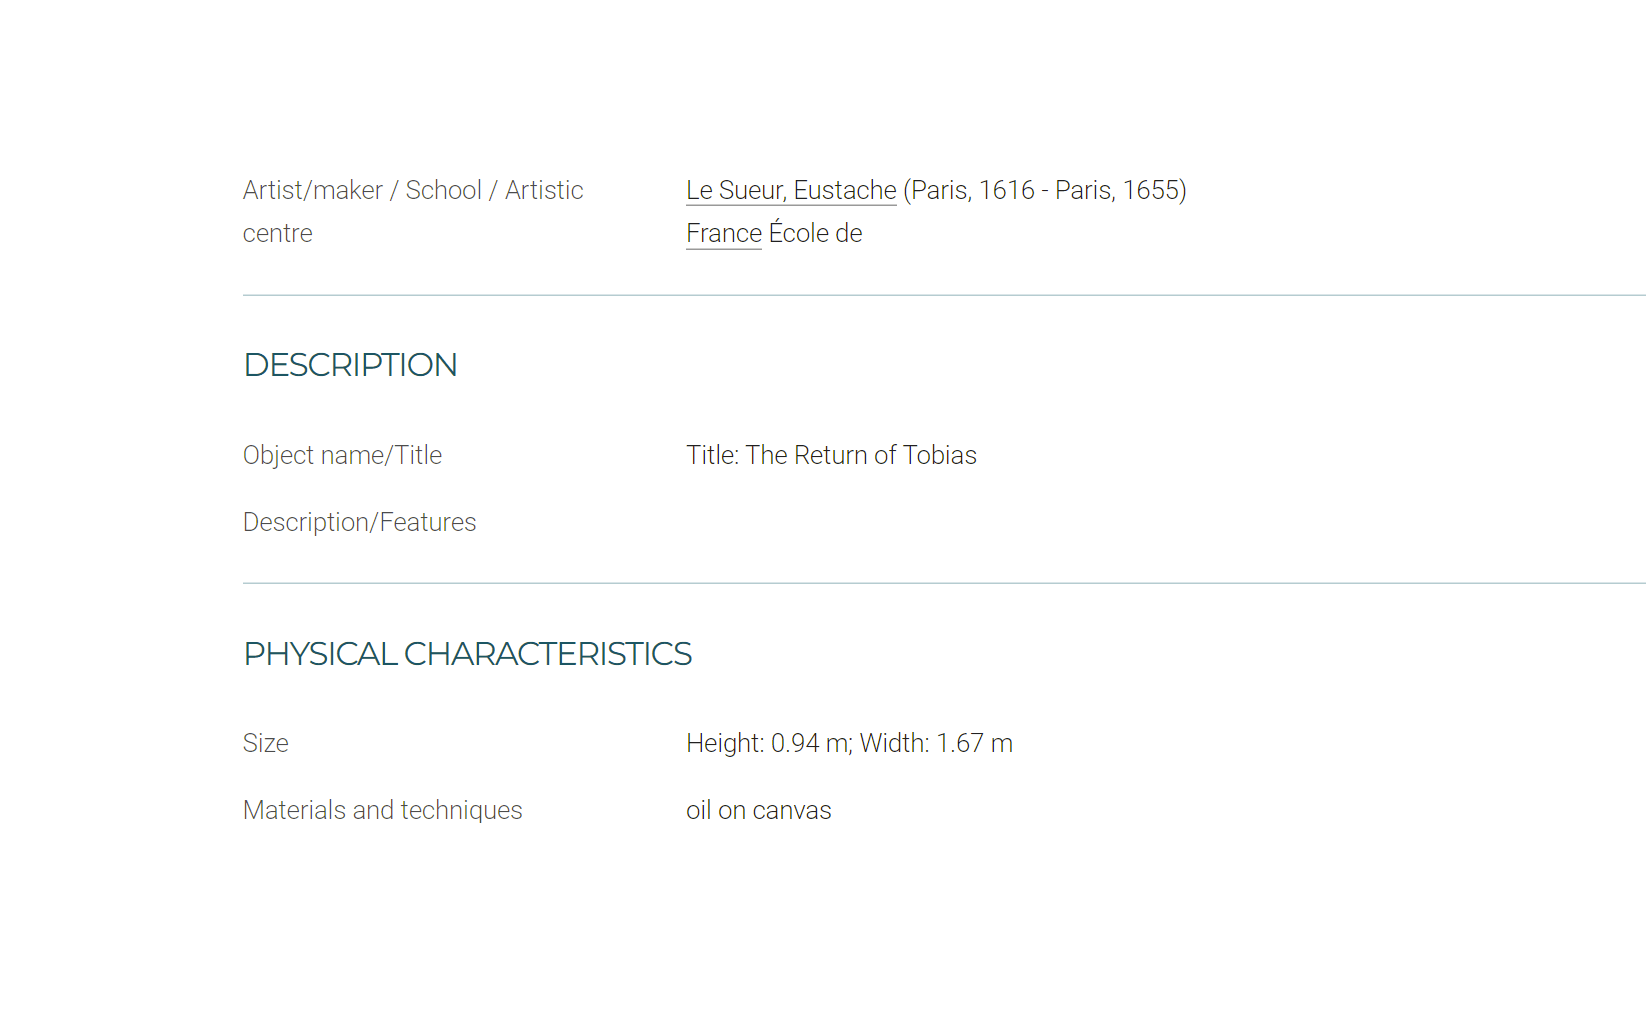Image resolution: width=1646 pixels, height=1021 pixels.
Task: Click the PHYSICAL CHARACTERISTICS section heading
Action: (x=467, y=654)
